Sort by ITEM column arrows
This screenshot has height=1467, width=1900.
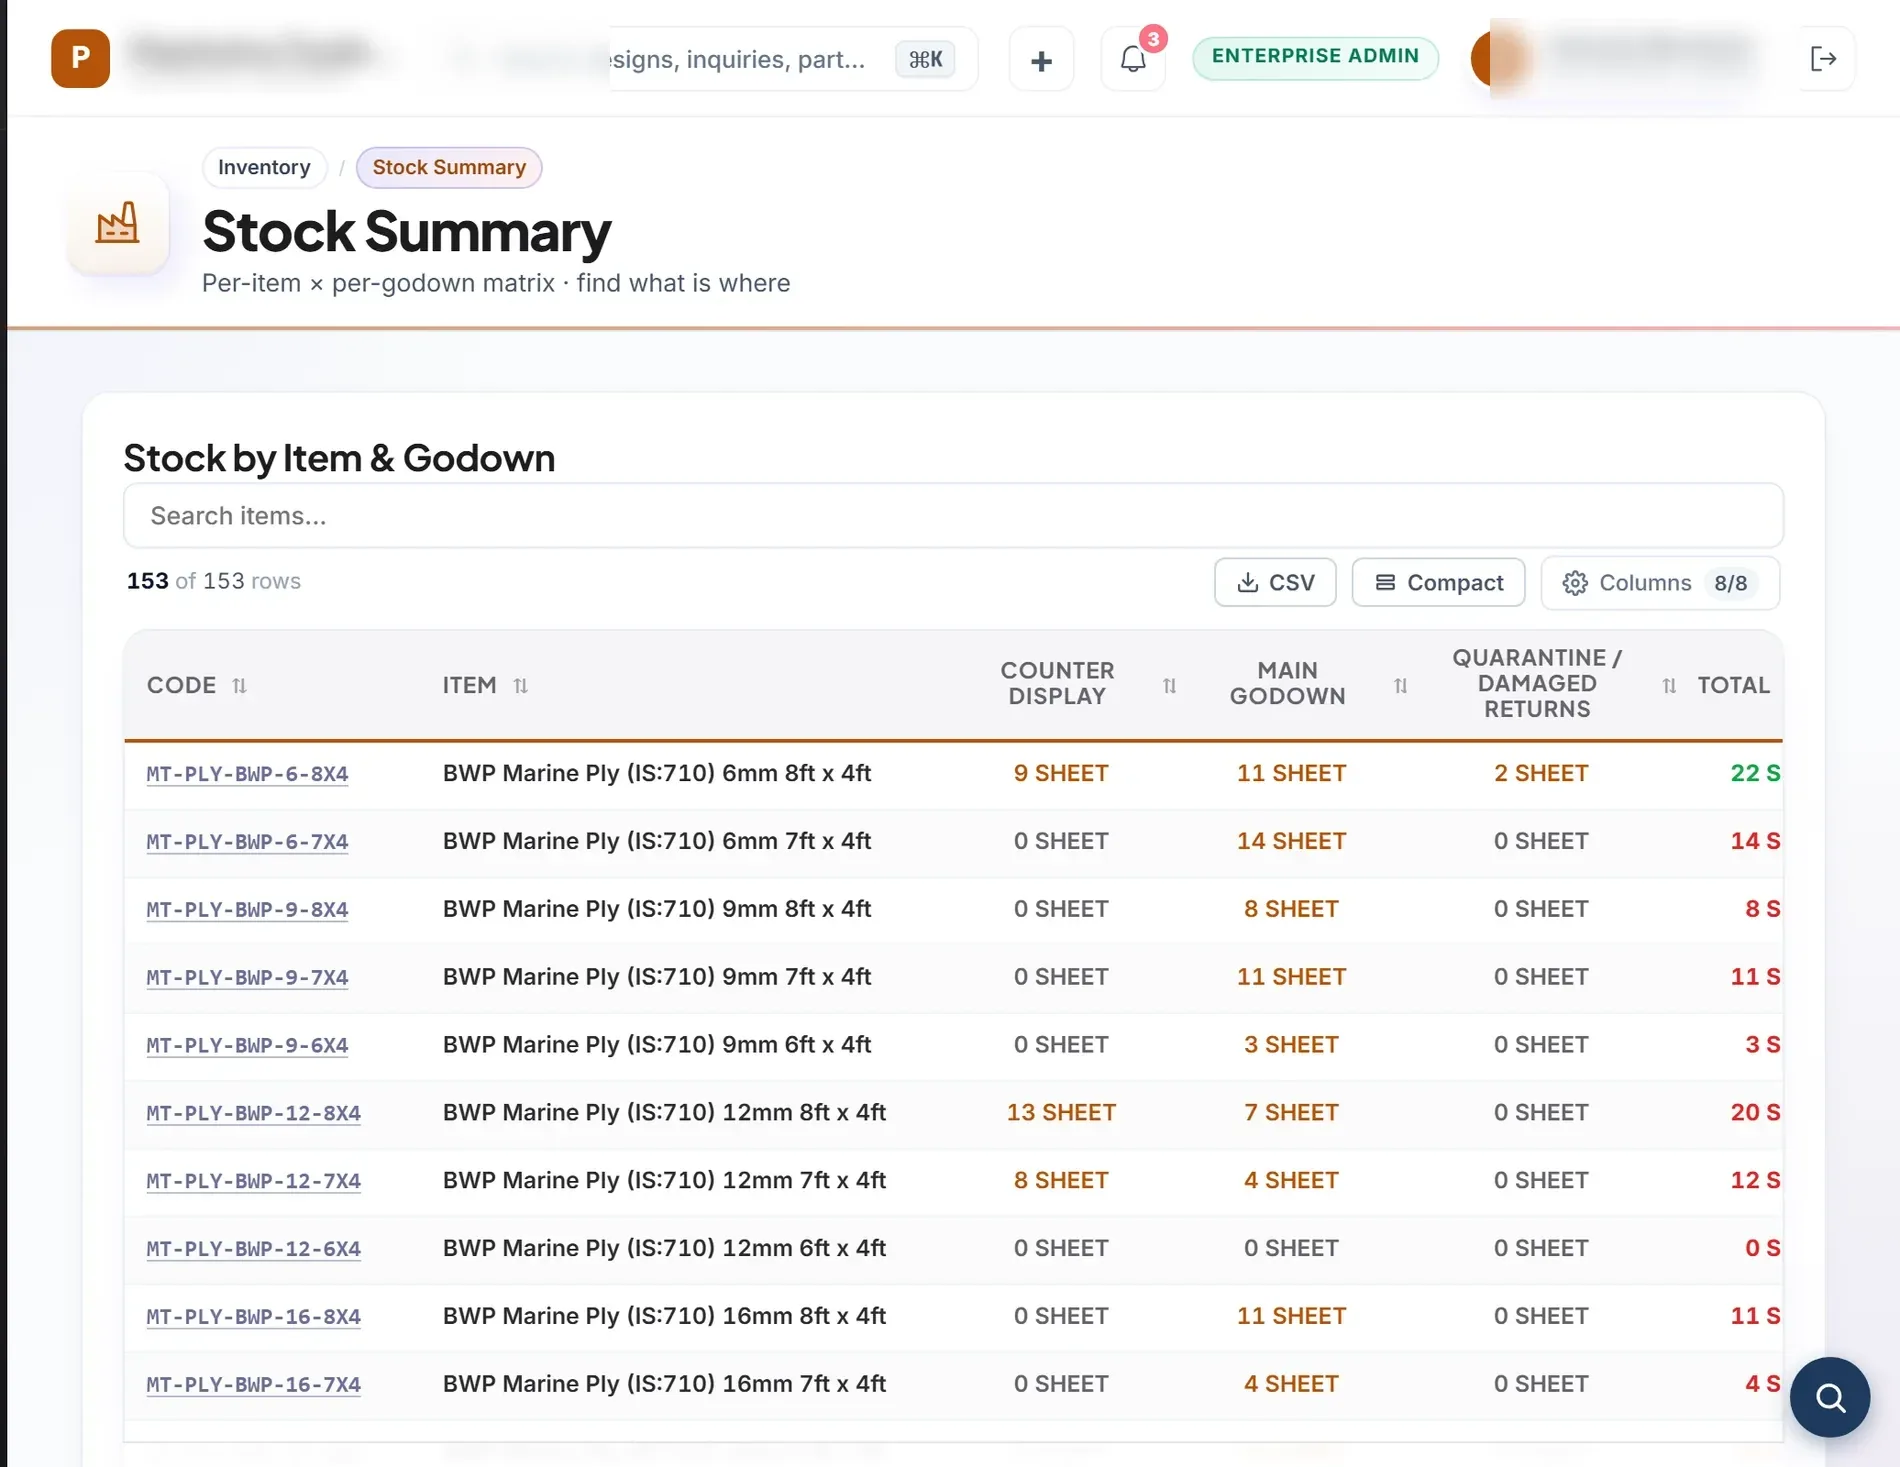tap(520, 686)
